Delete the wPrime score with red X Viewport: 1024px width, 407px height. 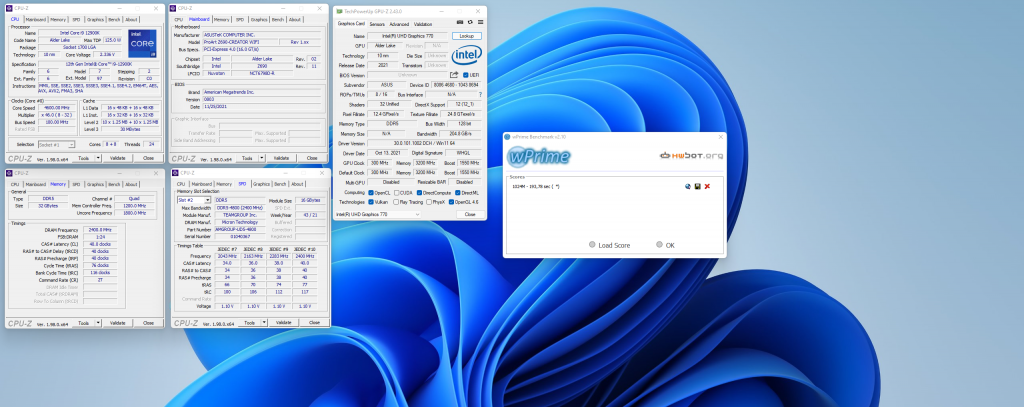(x=707, y=186)
